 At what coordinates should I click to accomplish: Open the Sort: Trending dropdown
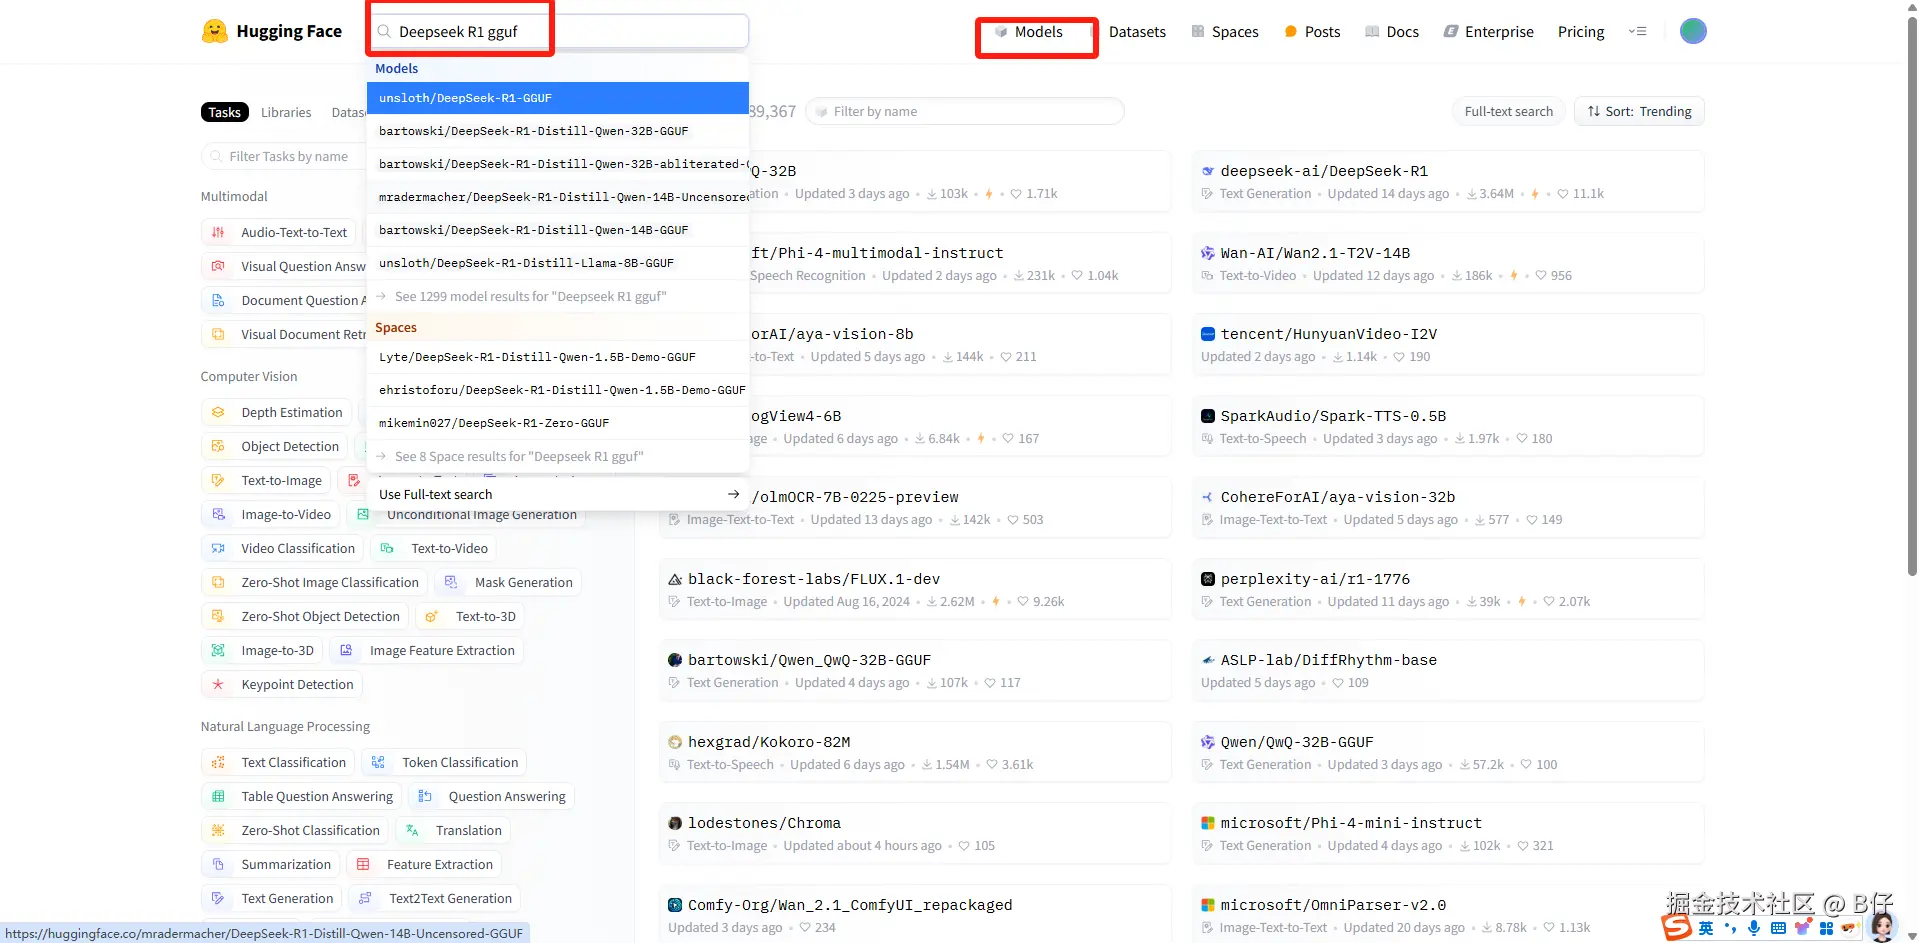pyautogui.click(x=1639, y=111)
